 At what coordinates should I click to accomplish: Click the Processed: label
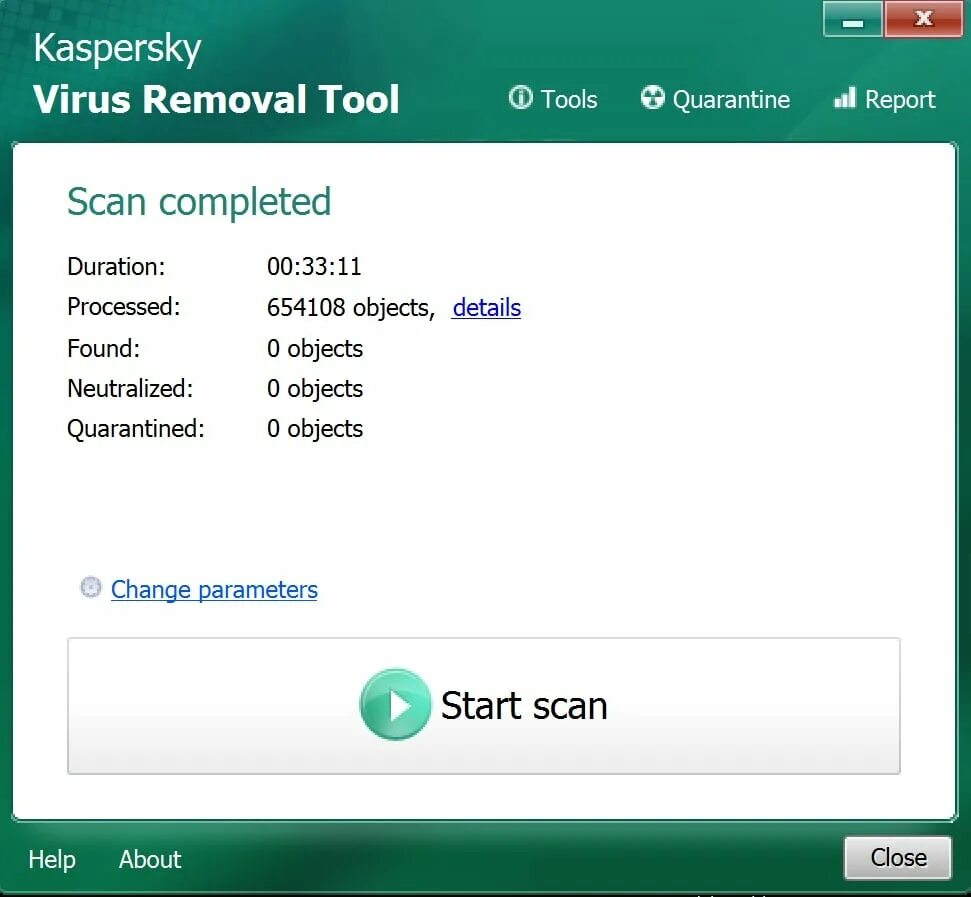coord(123,307)
